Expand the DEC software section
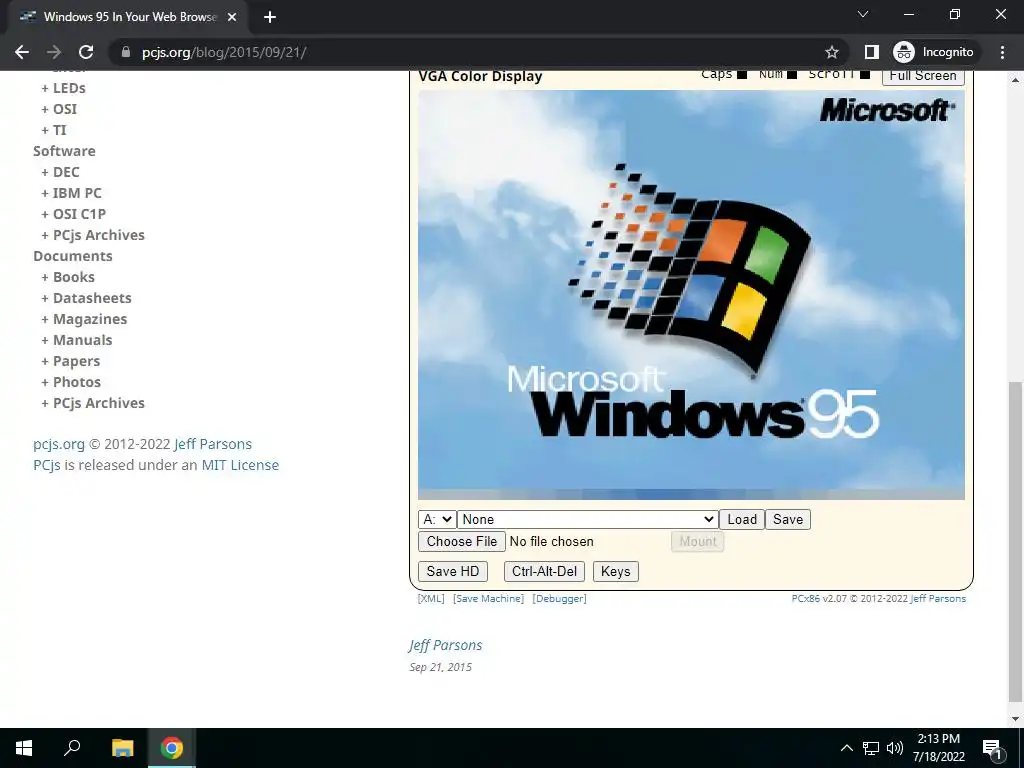The image size is (1024, 768). [60, 172]
